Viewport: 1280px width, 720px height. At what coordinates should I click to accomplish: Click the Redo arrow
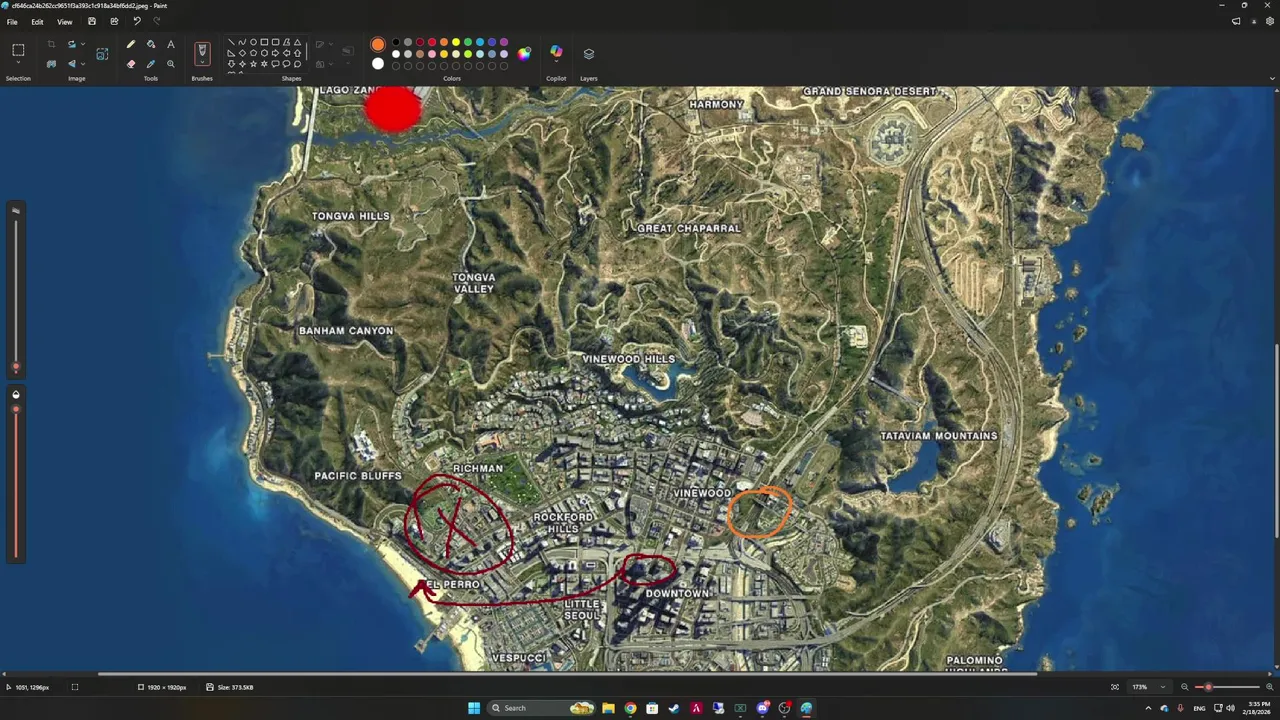pyautogui.click(x=156, y=21)
